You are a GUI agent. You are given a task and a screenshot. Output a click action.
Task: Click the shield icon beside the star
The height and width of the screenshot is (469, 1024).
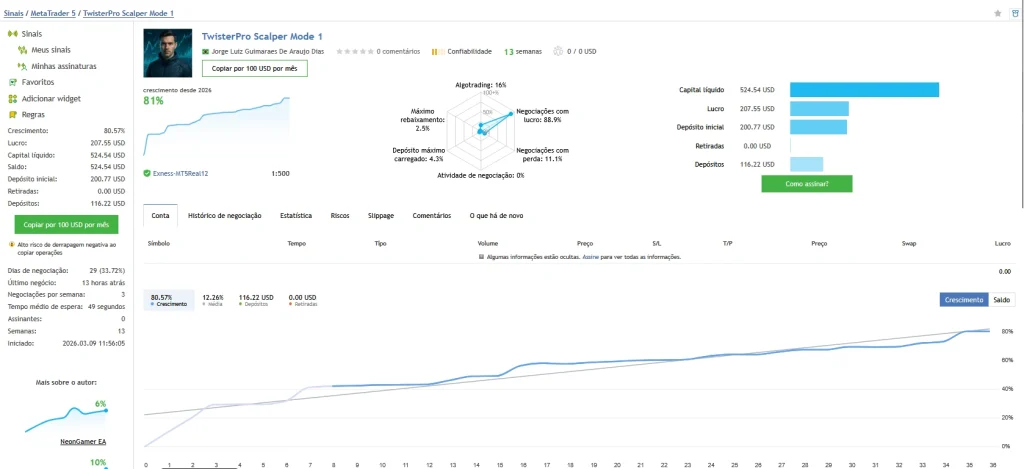(x=1015, y=13)
